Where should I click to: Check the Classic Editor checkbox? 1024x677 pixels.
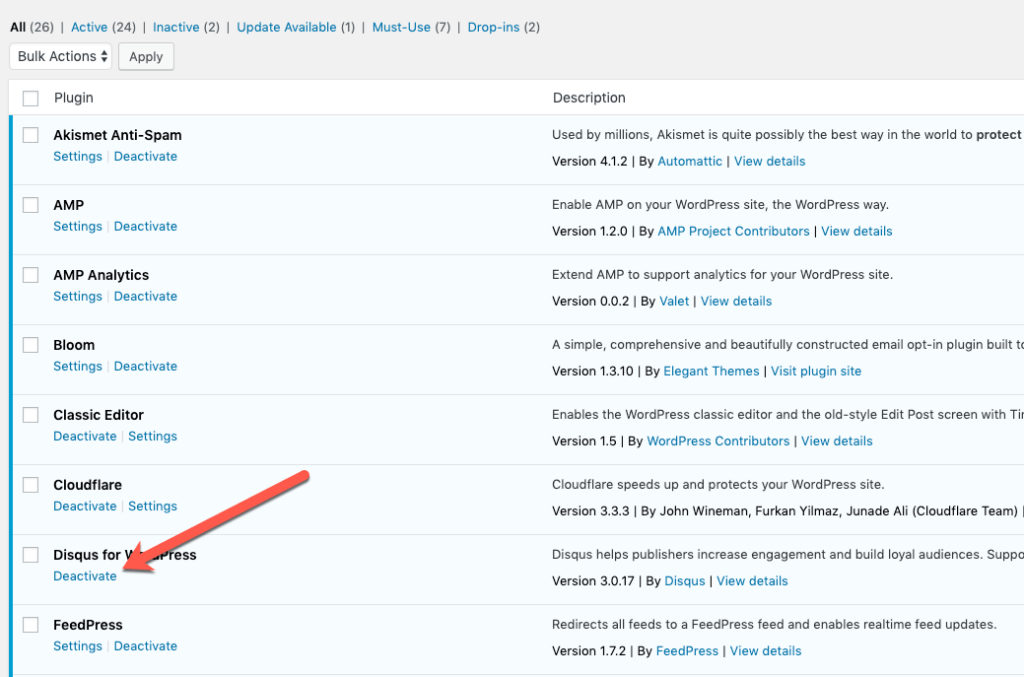31,415
